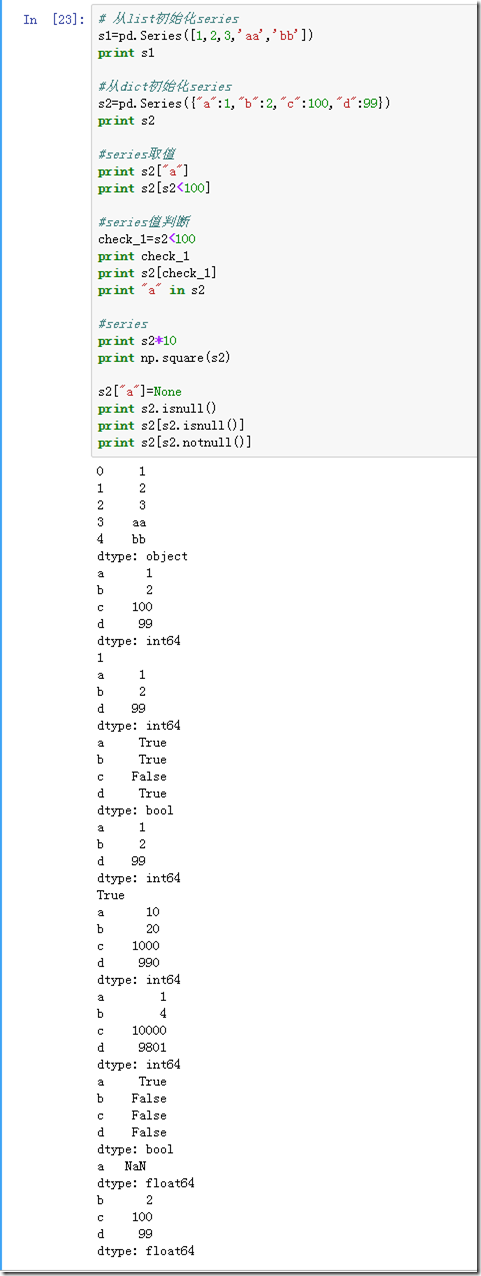Viewport: 481px width, 1276px height.
Task: Click the 'print s2[s2.notnull()]' code line
Action: [175, 444]
